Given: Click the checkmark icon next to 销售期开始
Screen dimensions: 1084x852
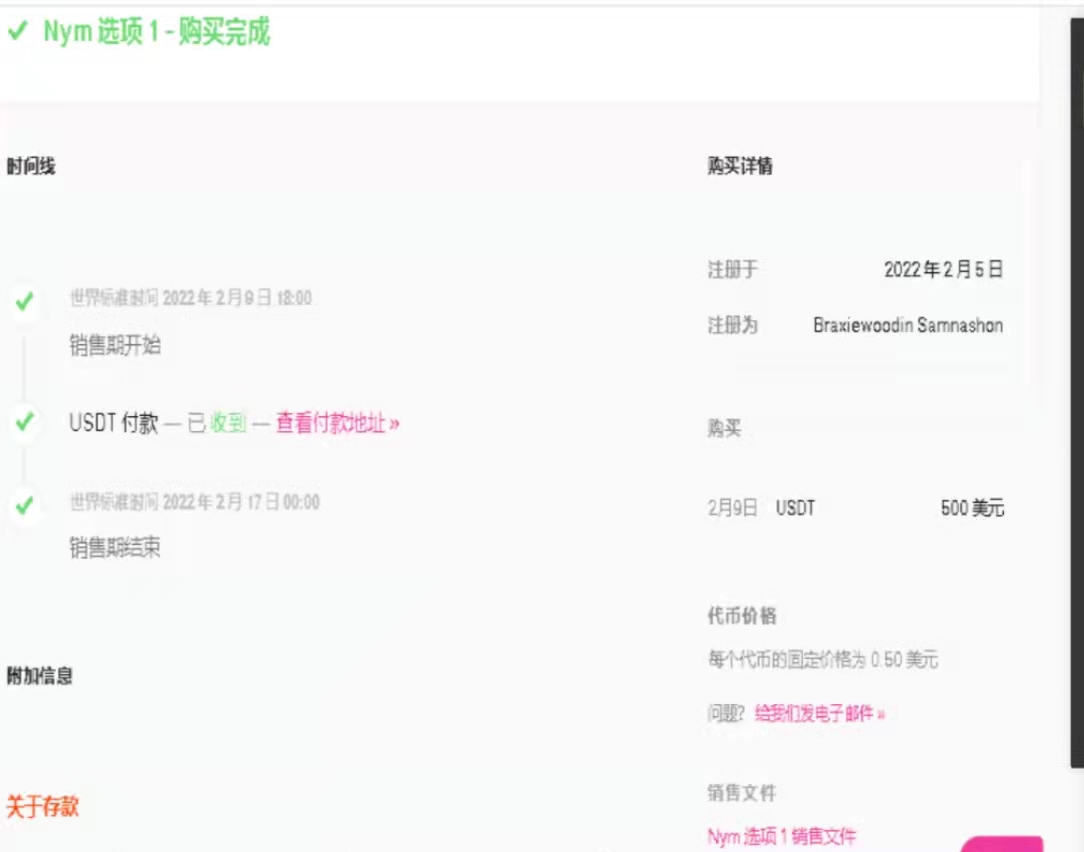Looking at the screenshot, I should tap(24, 302).
